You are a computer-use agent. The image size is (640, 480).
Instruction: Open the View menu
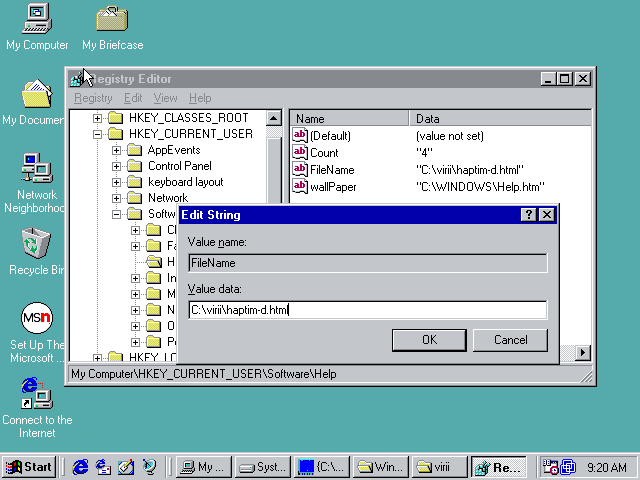tap(165, 98)
